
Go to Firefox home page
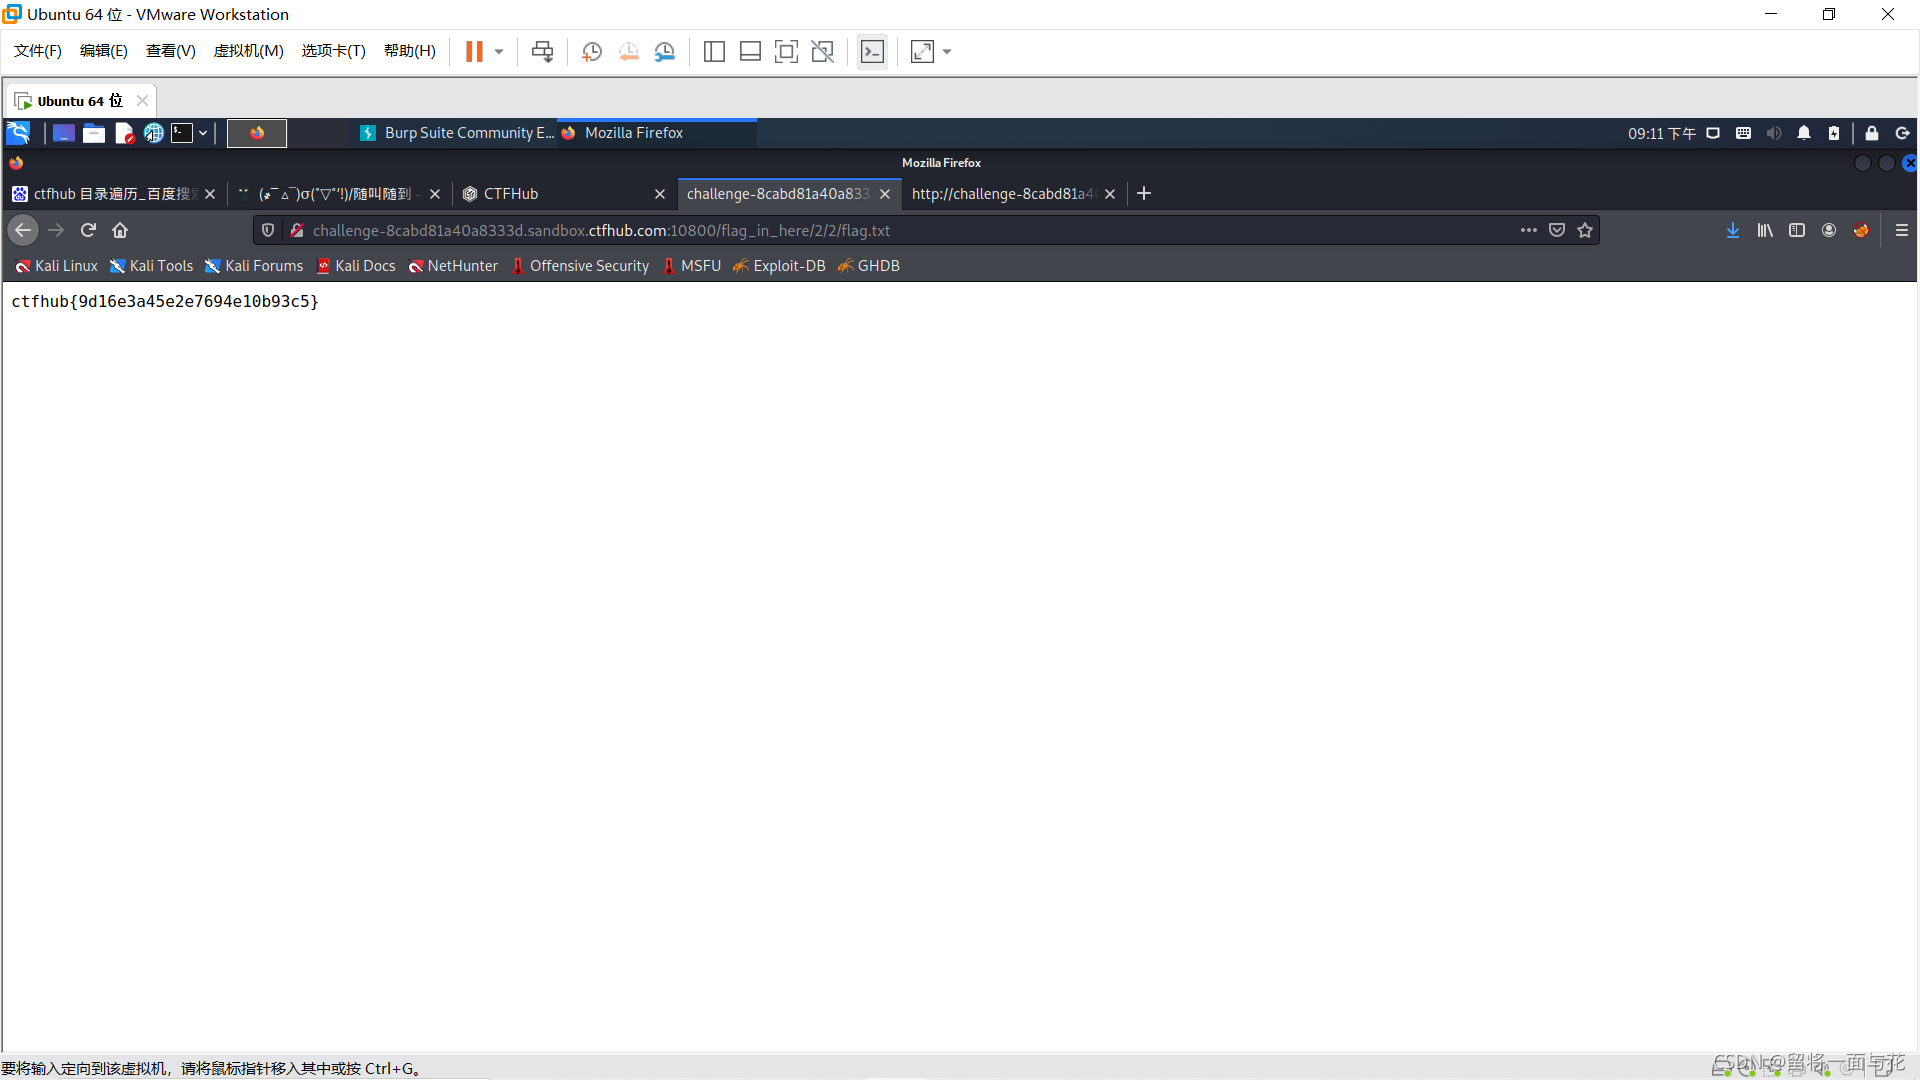(x=120, y=230)
